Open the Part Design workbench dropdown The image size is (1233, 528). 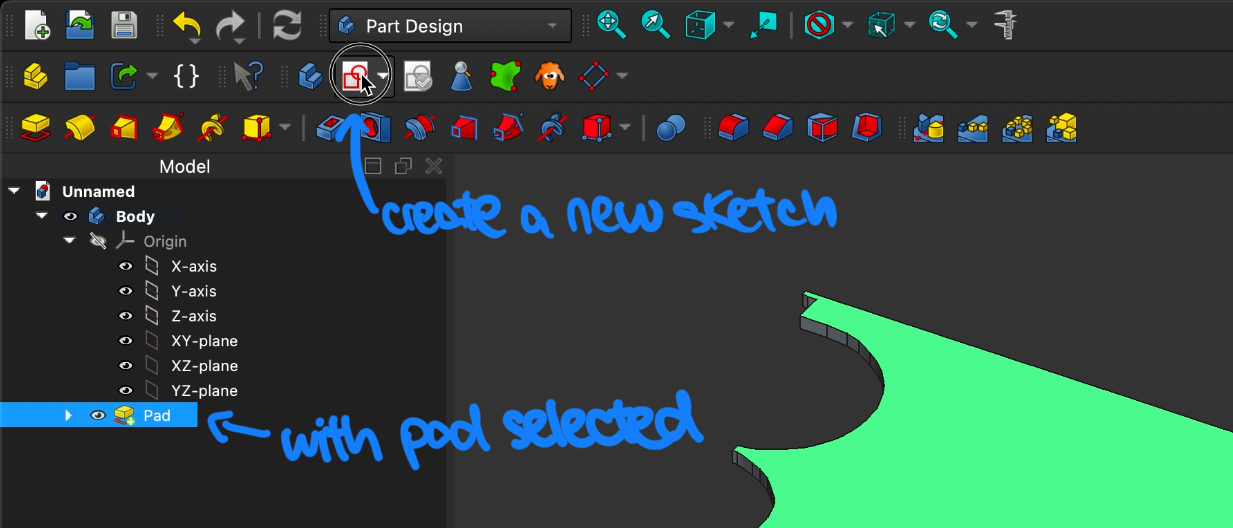coord(450,26)
